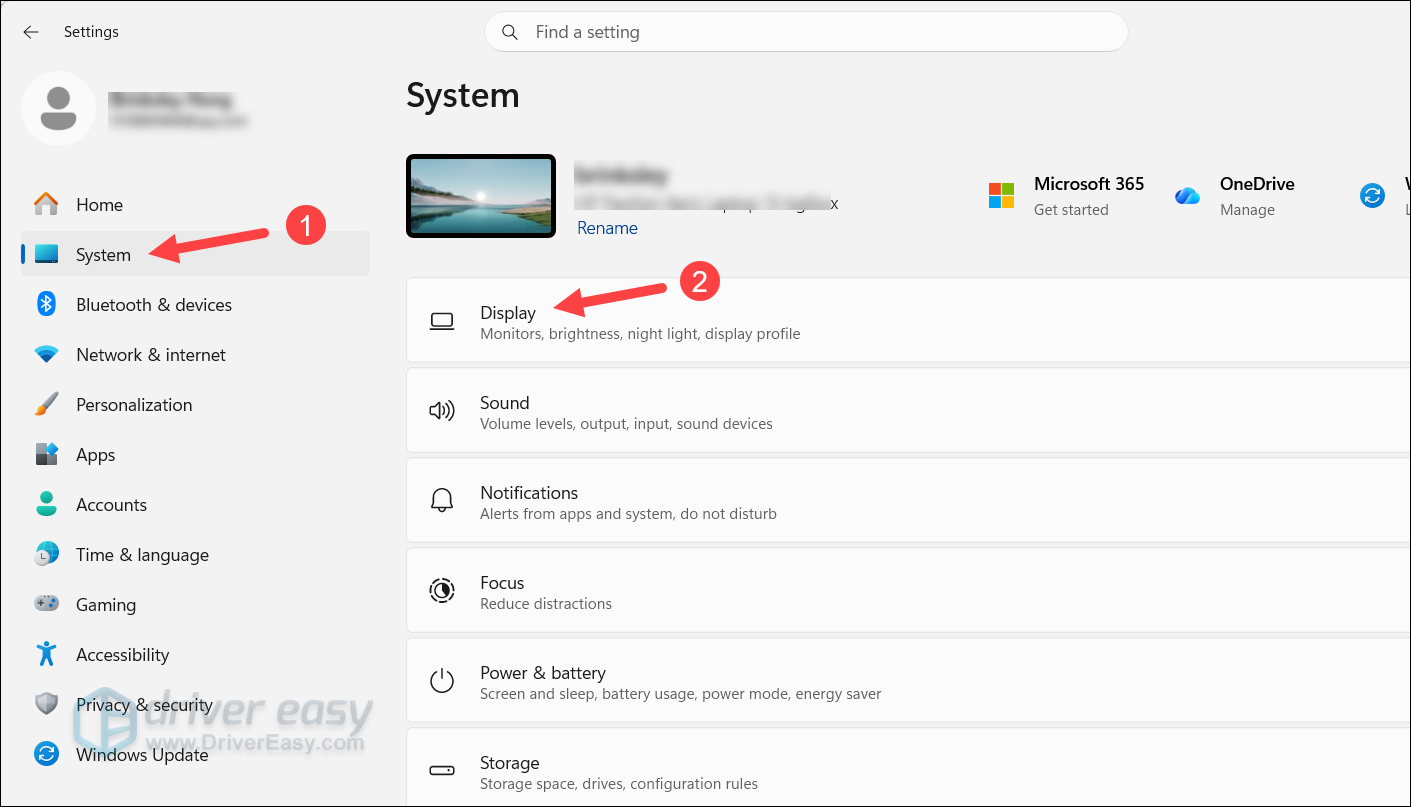Click the Bluetooth icon in sidebar
Viewport: 1411px width, 807px height.
[x=46, y=304]
